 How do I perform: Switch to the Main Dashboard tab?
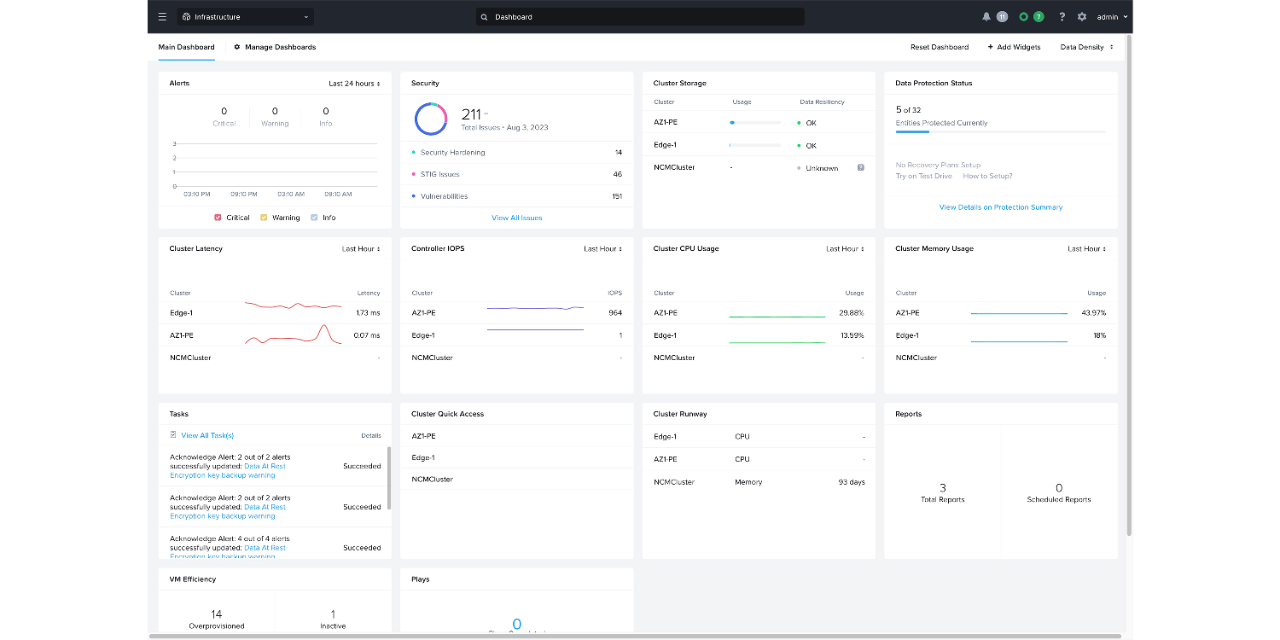click(186, 47)
